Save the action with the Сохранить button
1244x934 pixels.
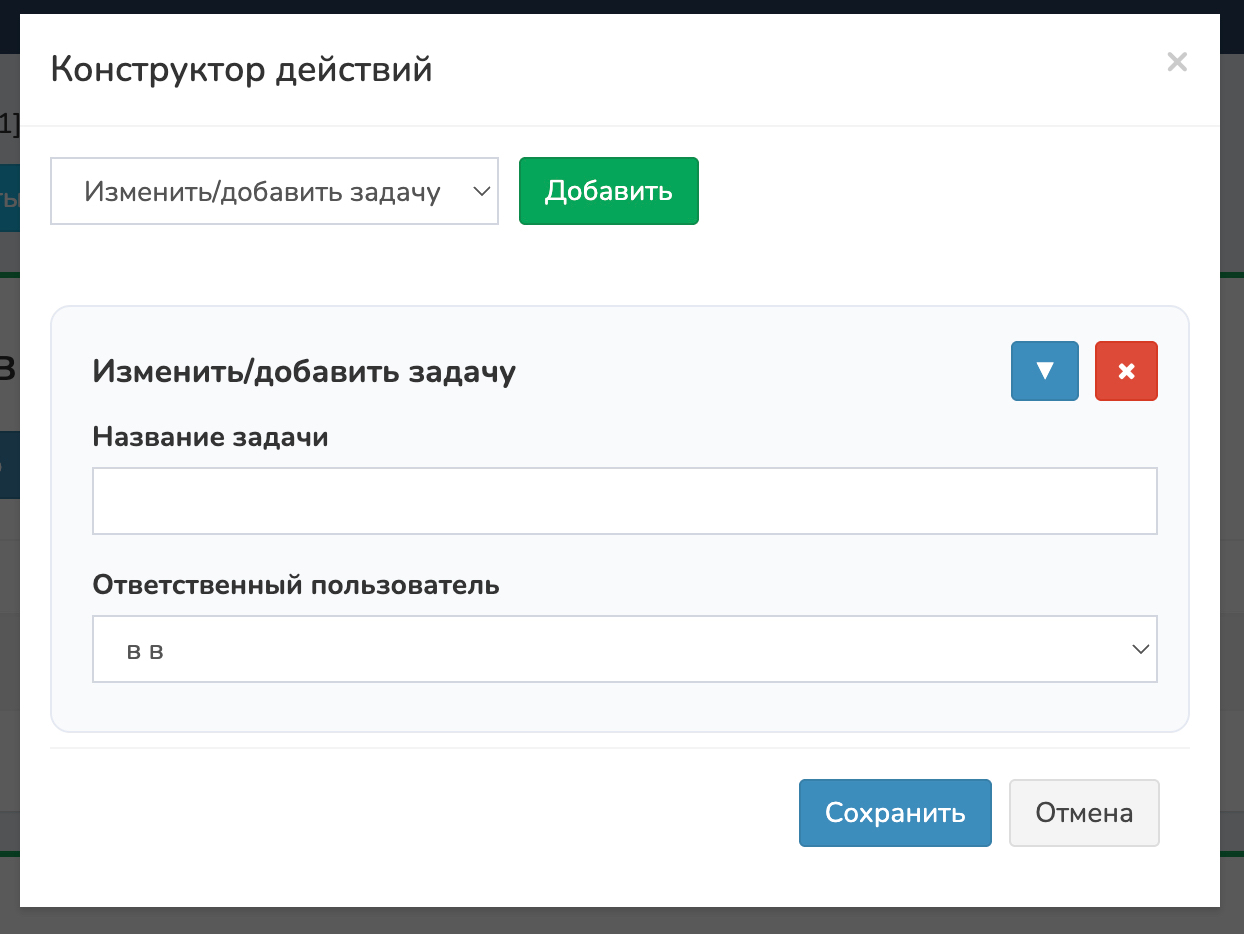(x=895, y=813)
